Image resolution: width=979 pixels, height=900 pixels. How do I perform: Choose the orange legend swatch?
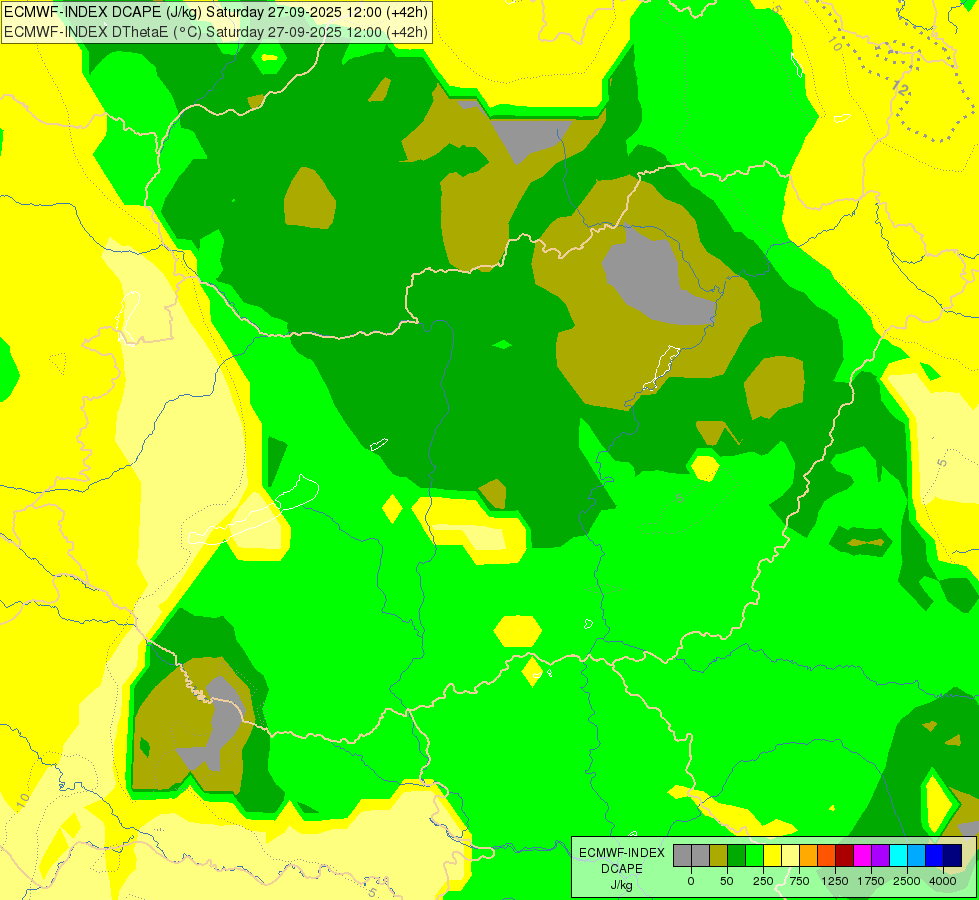809,856
